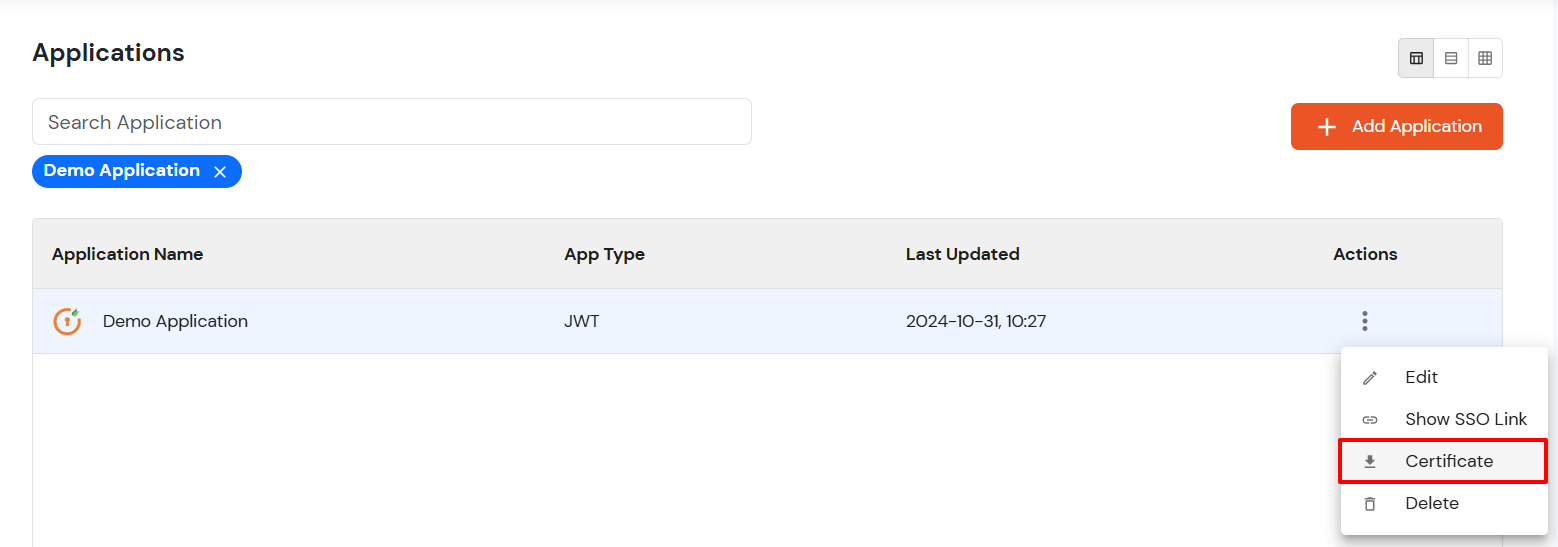Screen dimensions: 1558x547
Task: Switch to the grid view icon
Action: click(x=1485, y=58)
